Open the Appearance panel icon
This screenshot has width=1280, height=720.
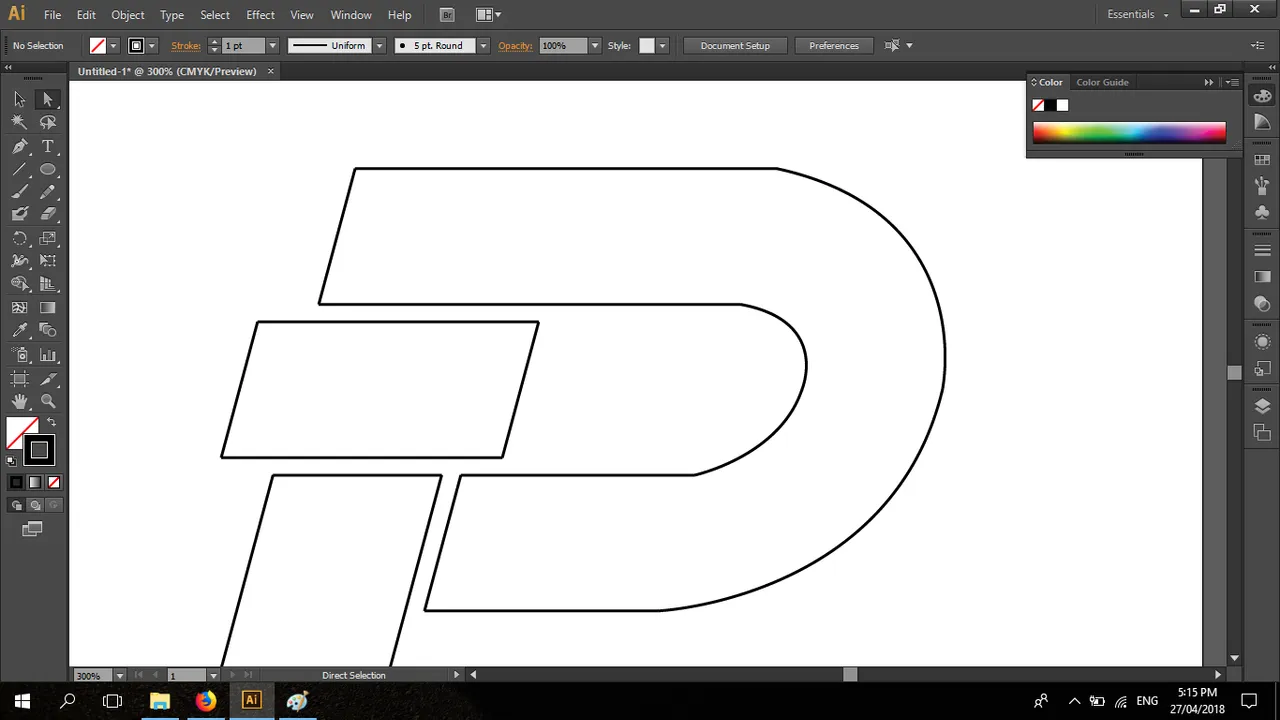1262,342
